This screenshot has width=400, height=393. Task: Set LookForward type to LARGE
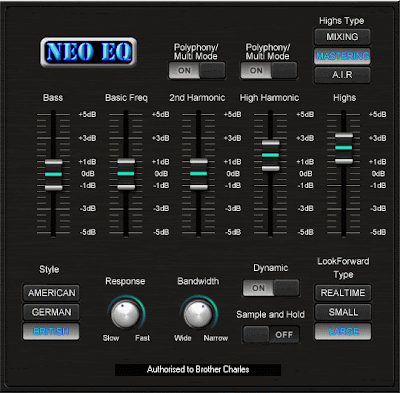coord(343,331)
